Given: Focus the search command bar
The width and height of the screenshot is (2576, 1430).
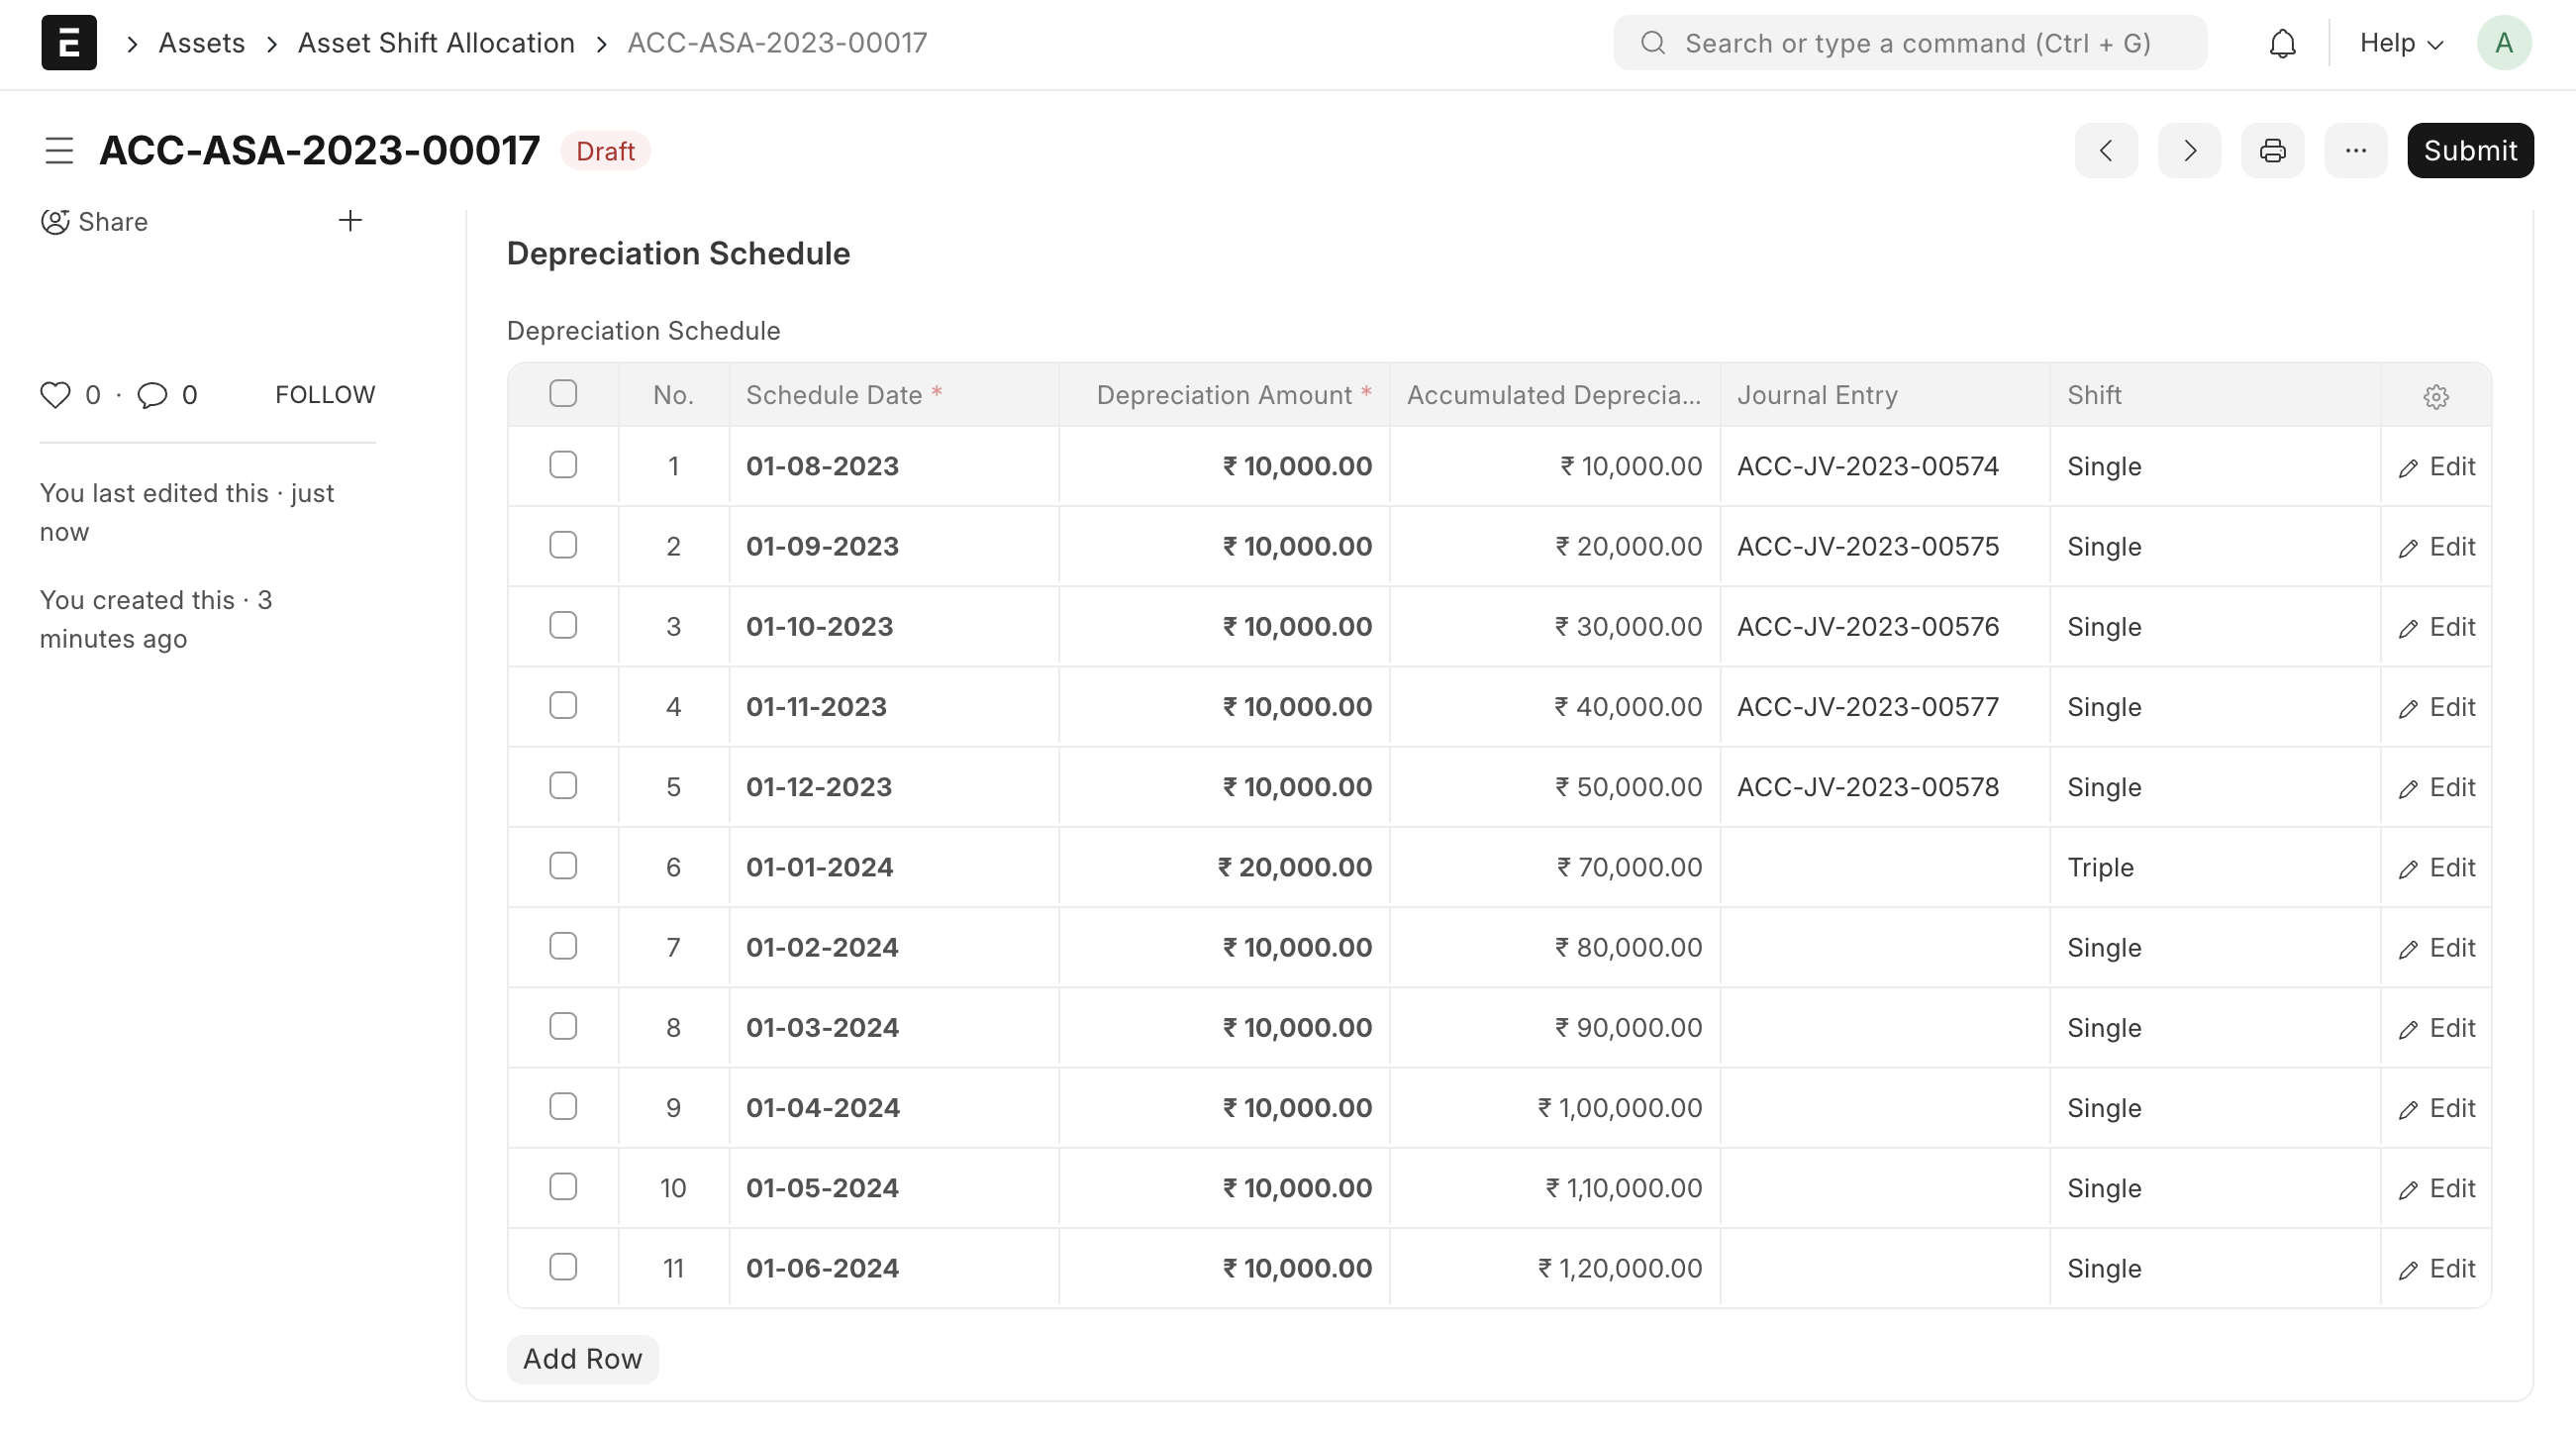Looking at the screenshot, I should [1910, 43].
